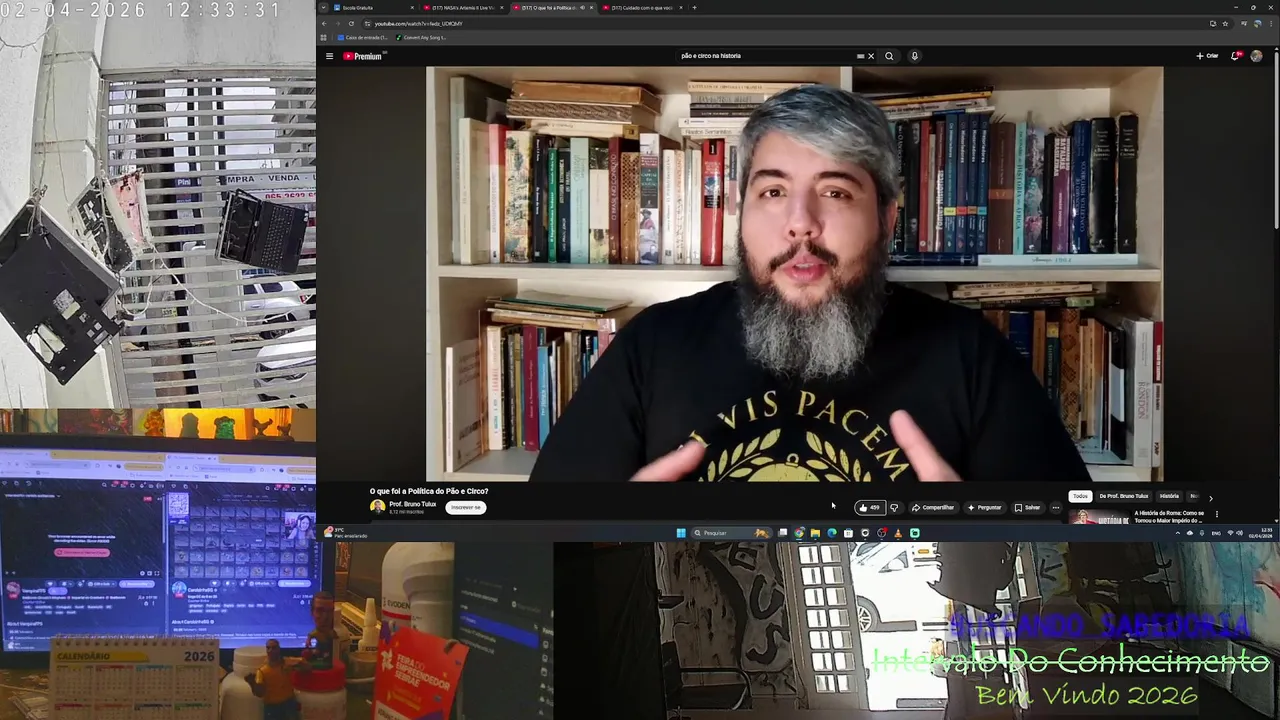Click the video title O que foi a Política
Image resolution: width=1280 pixels, height=720 pixels.
429,491
